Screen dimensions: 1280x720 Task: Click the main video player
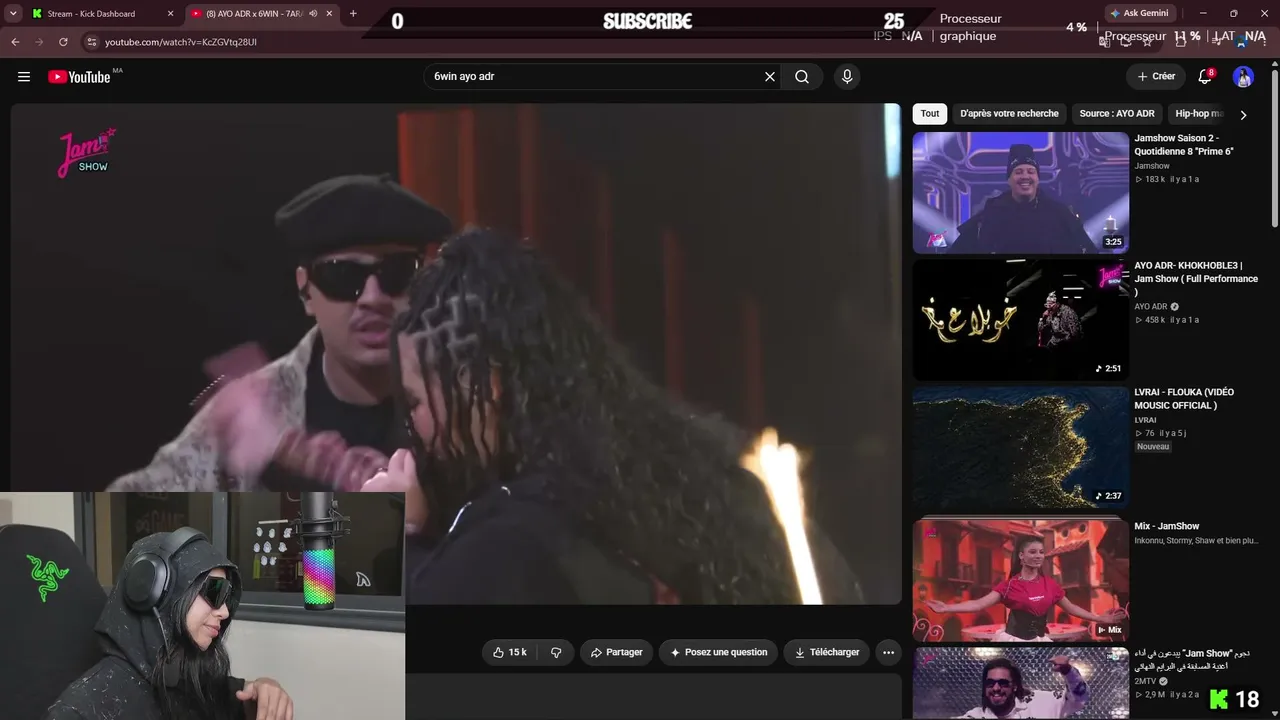(456, 354)
